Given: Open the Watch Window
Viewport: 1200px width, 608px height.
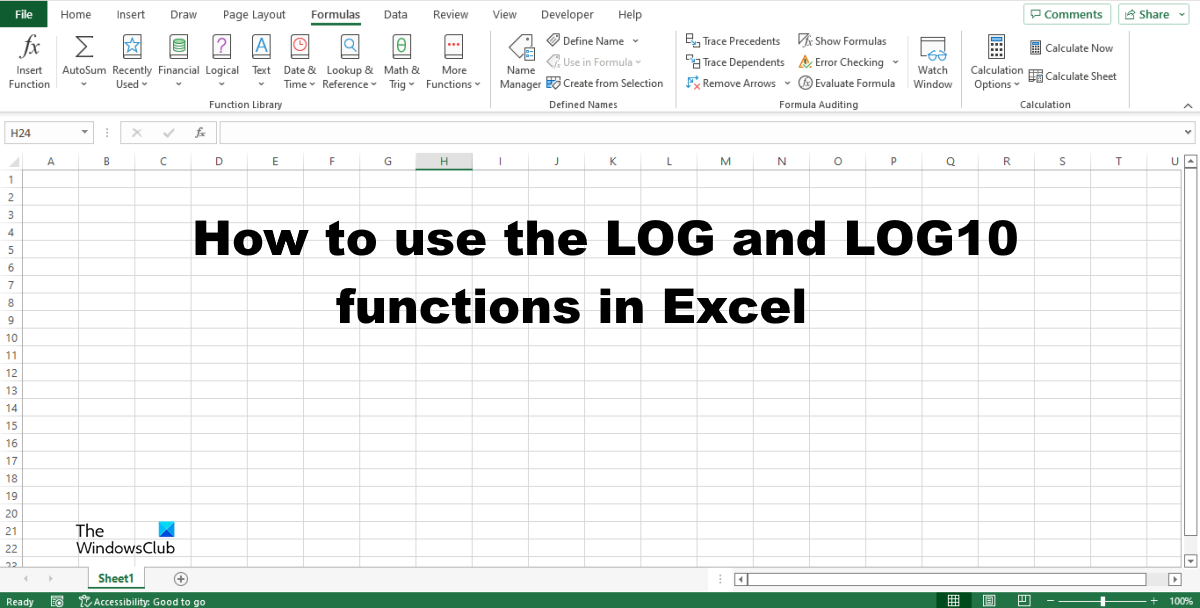Looking at the screenshot, I should tap(933, 60).
